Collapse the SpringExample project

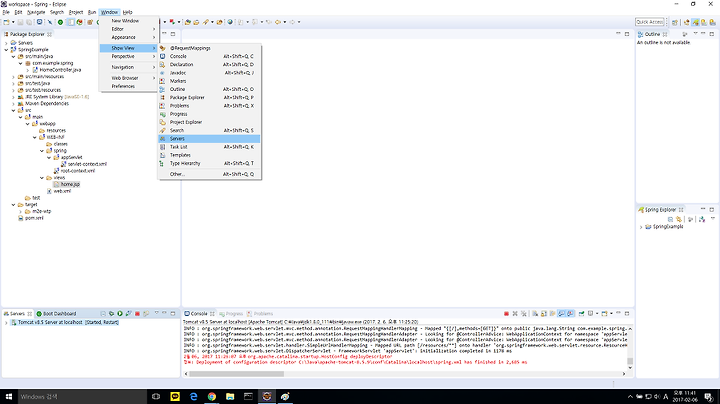click(6, 50)
